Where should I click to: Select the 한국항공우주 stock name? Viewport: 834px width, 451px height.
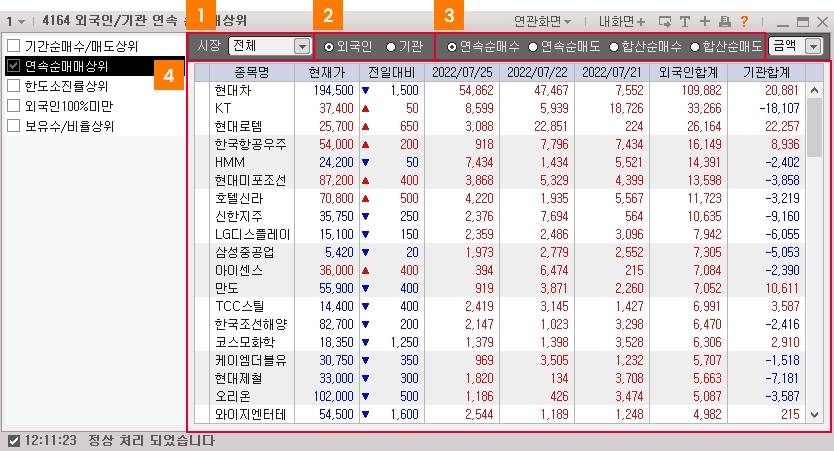(x=251, y=145)
